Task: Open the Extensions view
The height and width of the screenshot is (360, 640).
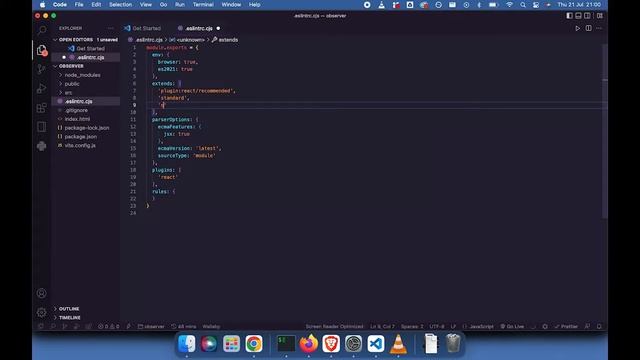Action: pos(42,108)
